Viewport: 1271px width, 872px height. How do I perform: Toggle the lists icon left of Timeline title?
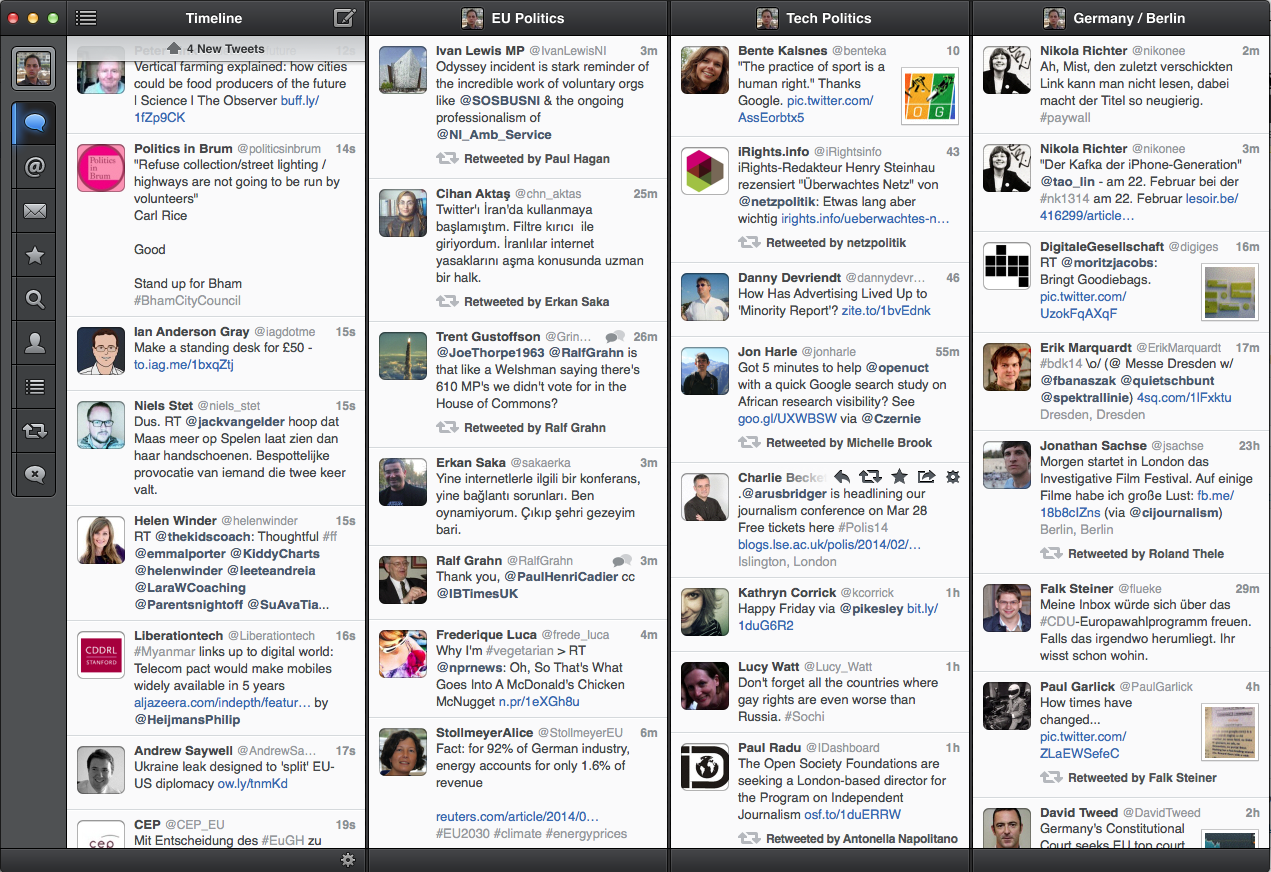(86, 18)
